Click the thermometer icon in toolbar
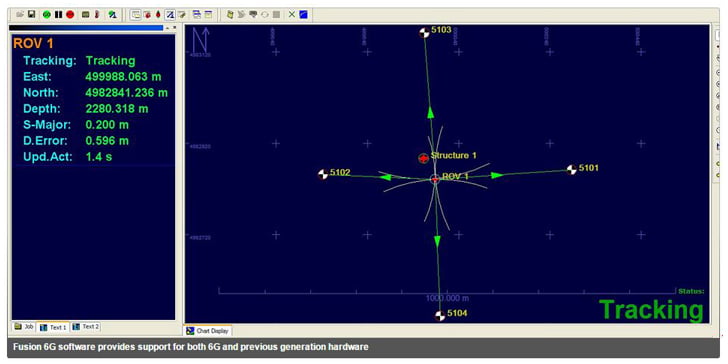 tap(97, 14)
